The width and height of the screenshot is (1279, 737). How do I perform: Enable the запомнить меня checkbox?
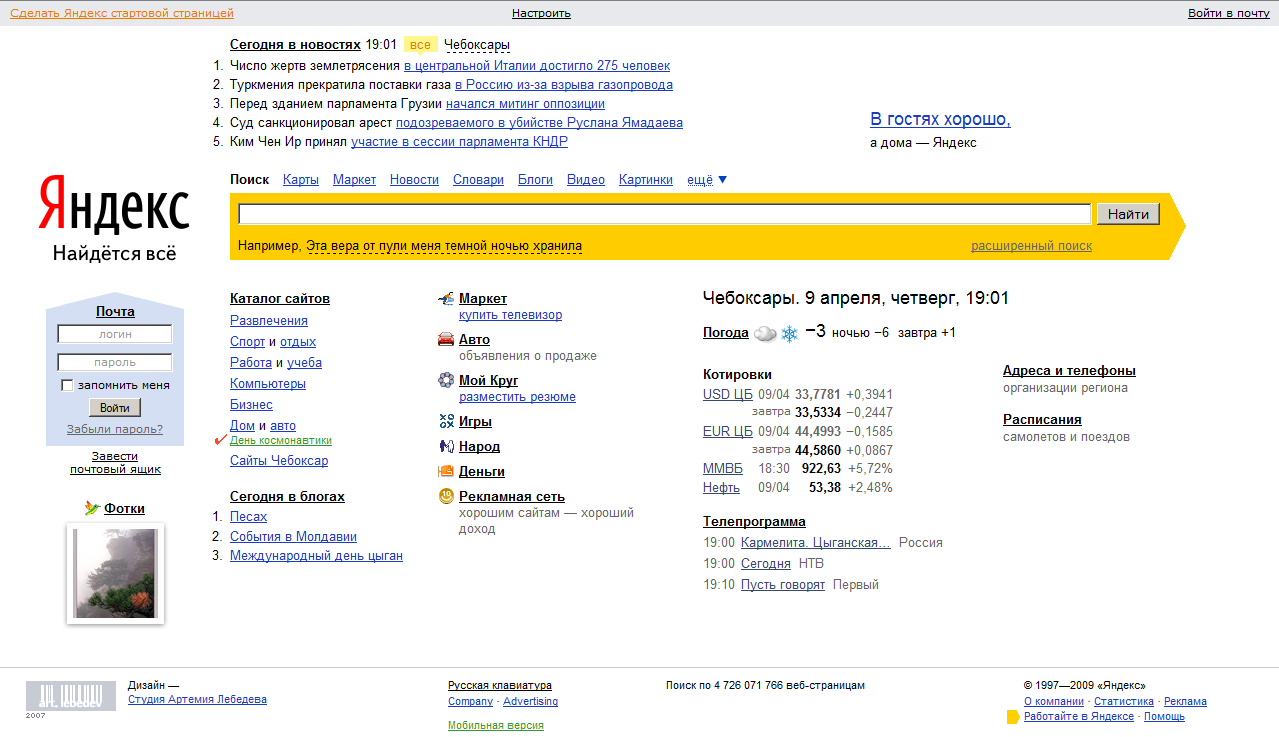67,385
